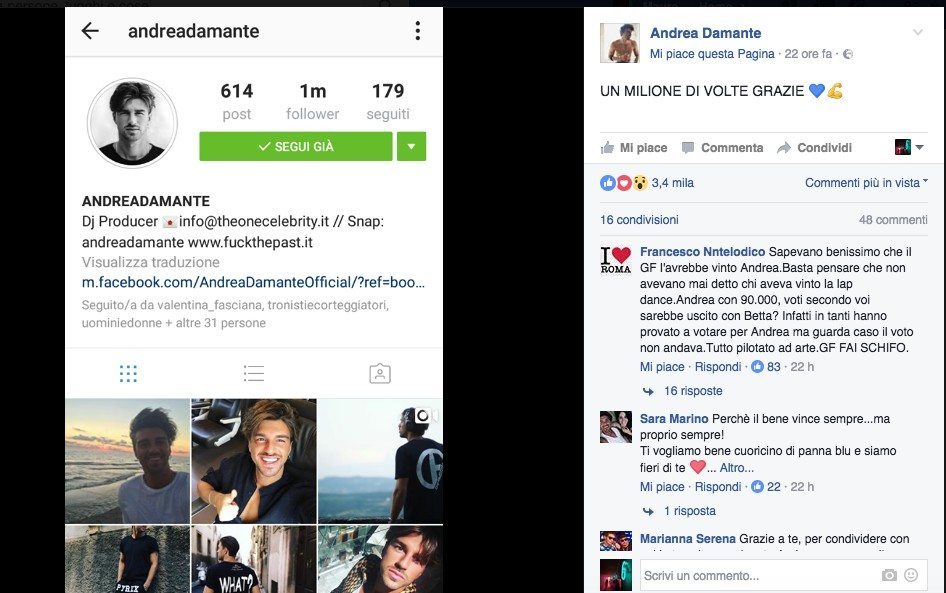Image resolution: width=946 pixels, height=593 pixels.
Task: Open the tagged photos tab icon
Action: coord(380,374)
